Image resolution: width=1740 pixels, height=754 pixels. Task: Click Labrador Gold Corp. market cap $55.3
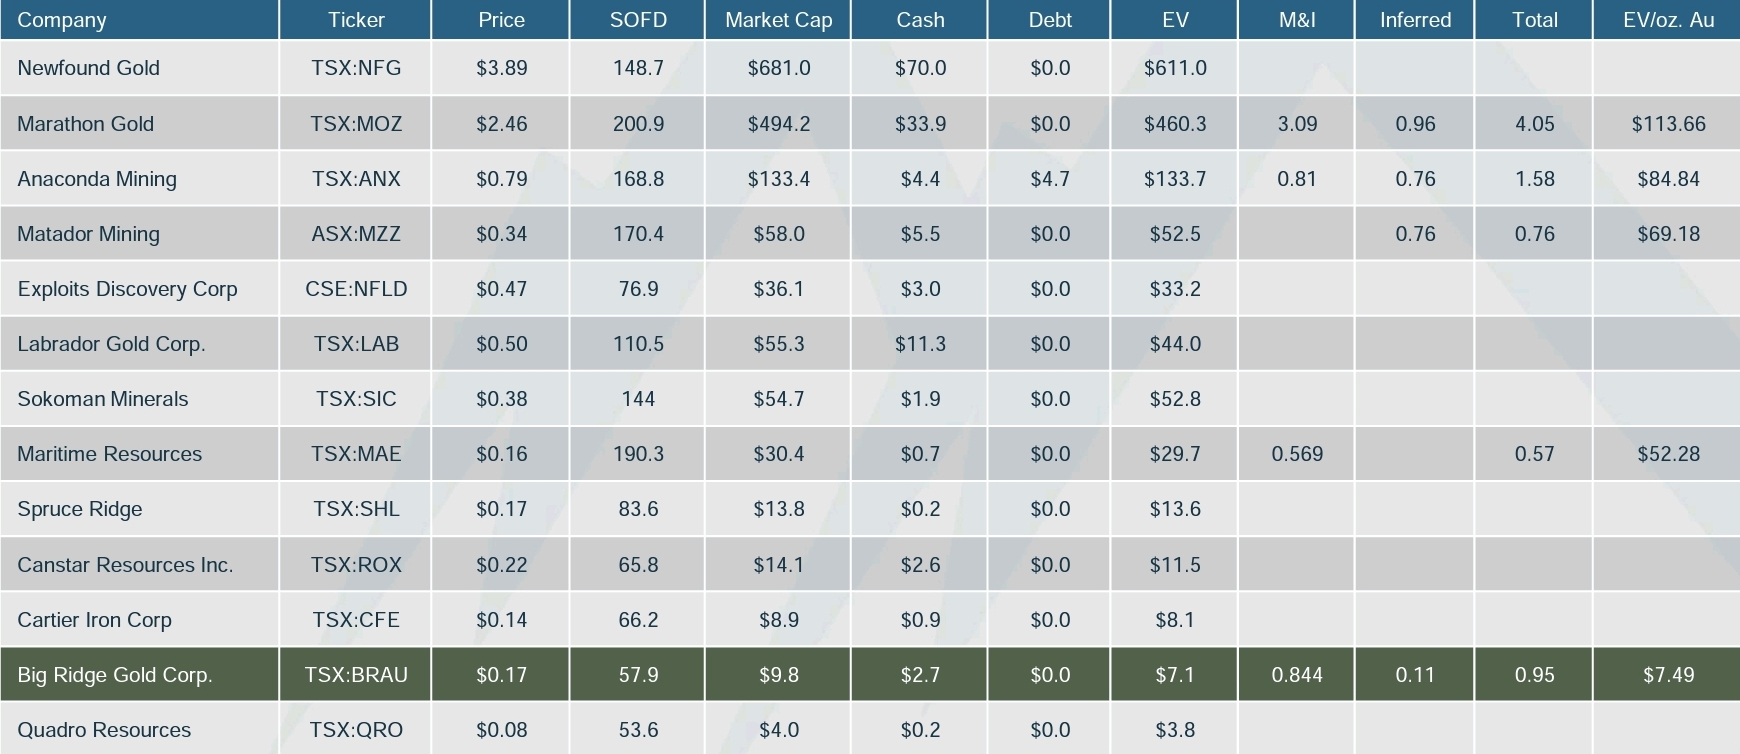coord(778,344)
